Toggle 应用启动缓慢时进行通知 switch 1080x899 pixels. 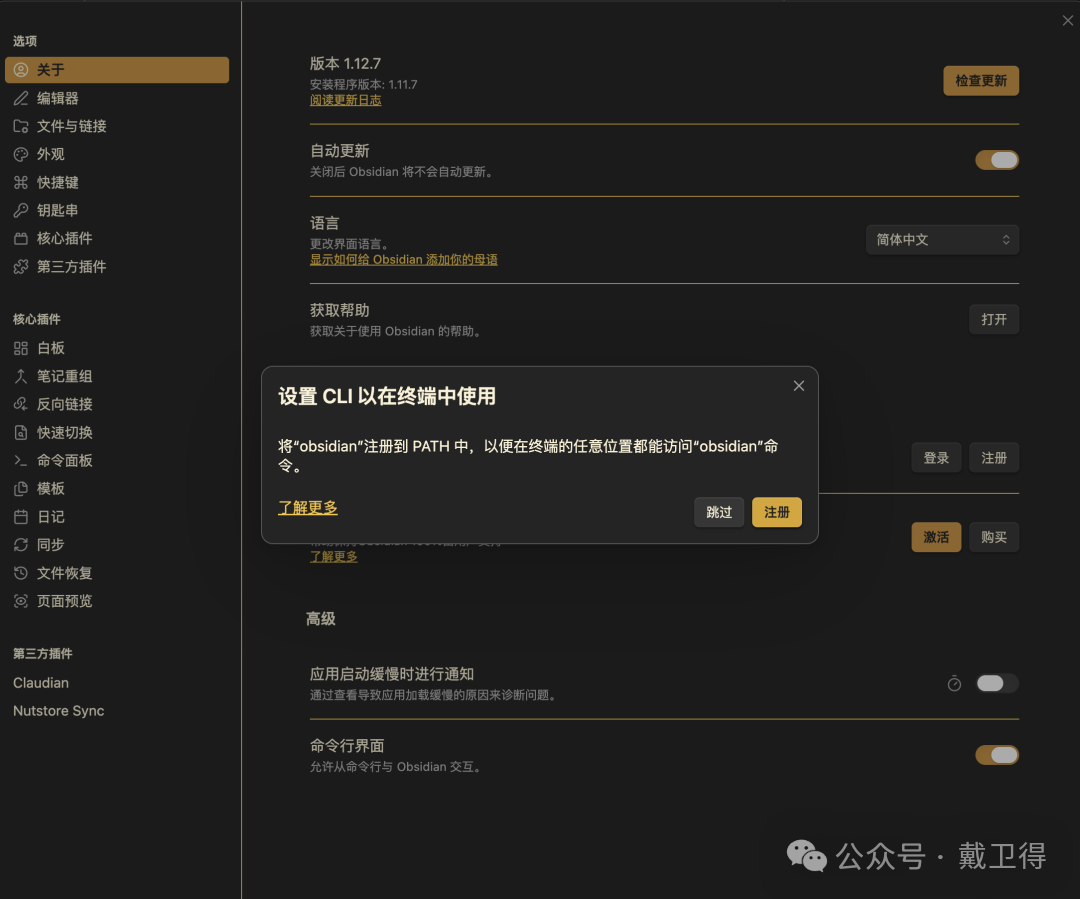(997, 683)
